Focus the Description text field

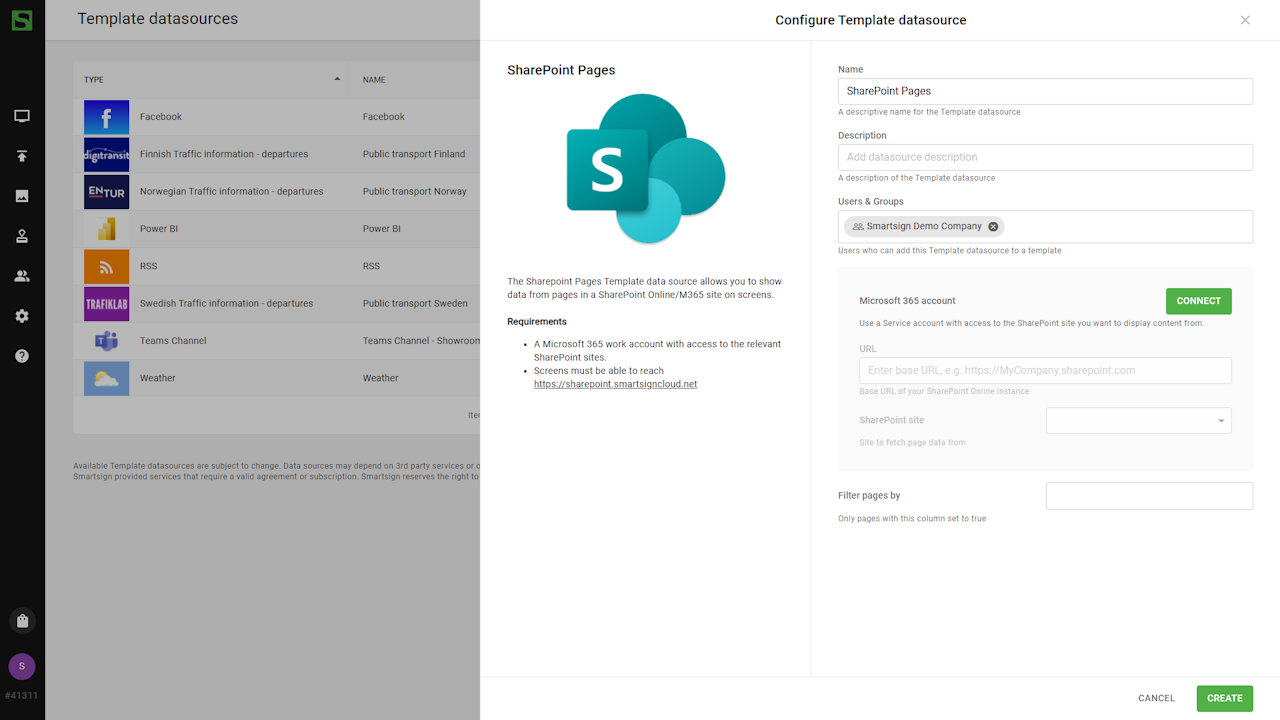pos(1044,157)
